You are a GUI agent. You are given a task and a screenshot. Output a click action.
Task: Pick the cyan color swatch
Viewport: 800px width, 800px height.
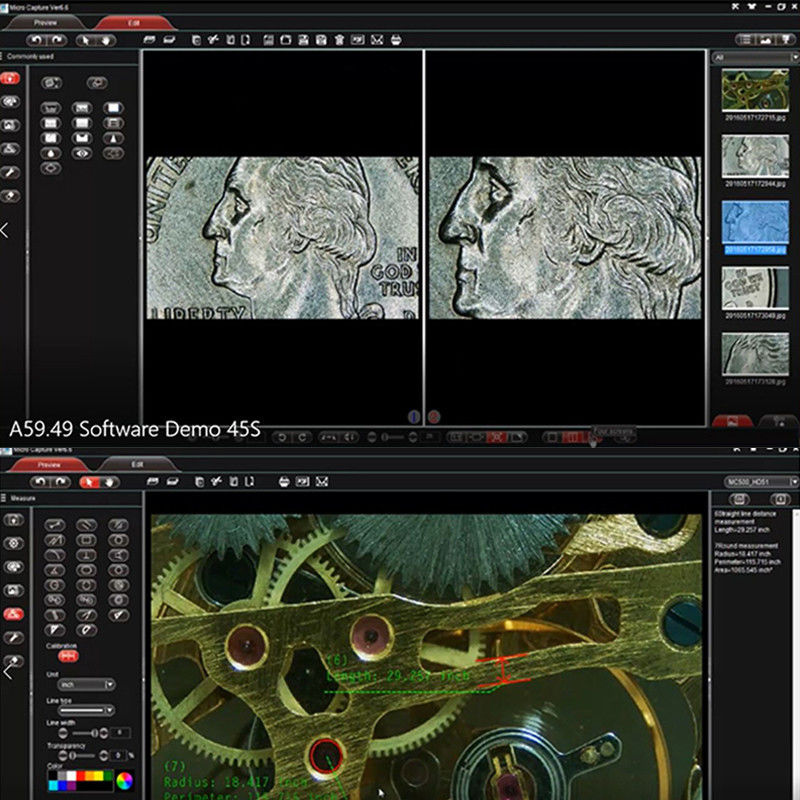point(53,786)
